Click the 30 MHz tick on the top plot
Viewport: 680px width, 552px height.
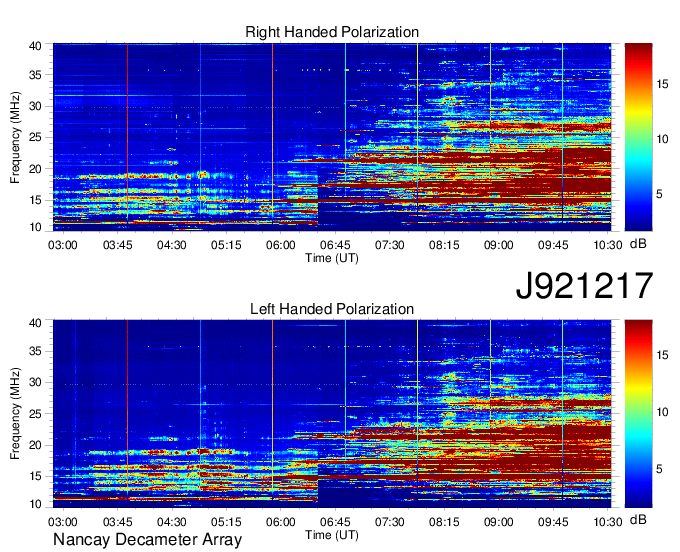coord(36,106)
